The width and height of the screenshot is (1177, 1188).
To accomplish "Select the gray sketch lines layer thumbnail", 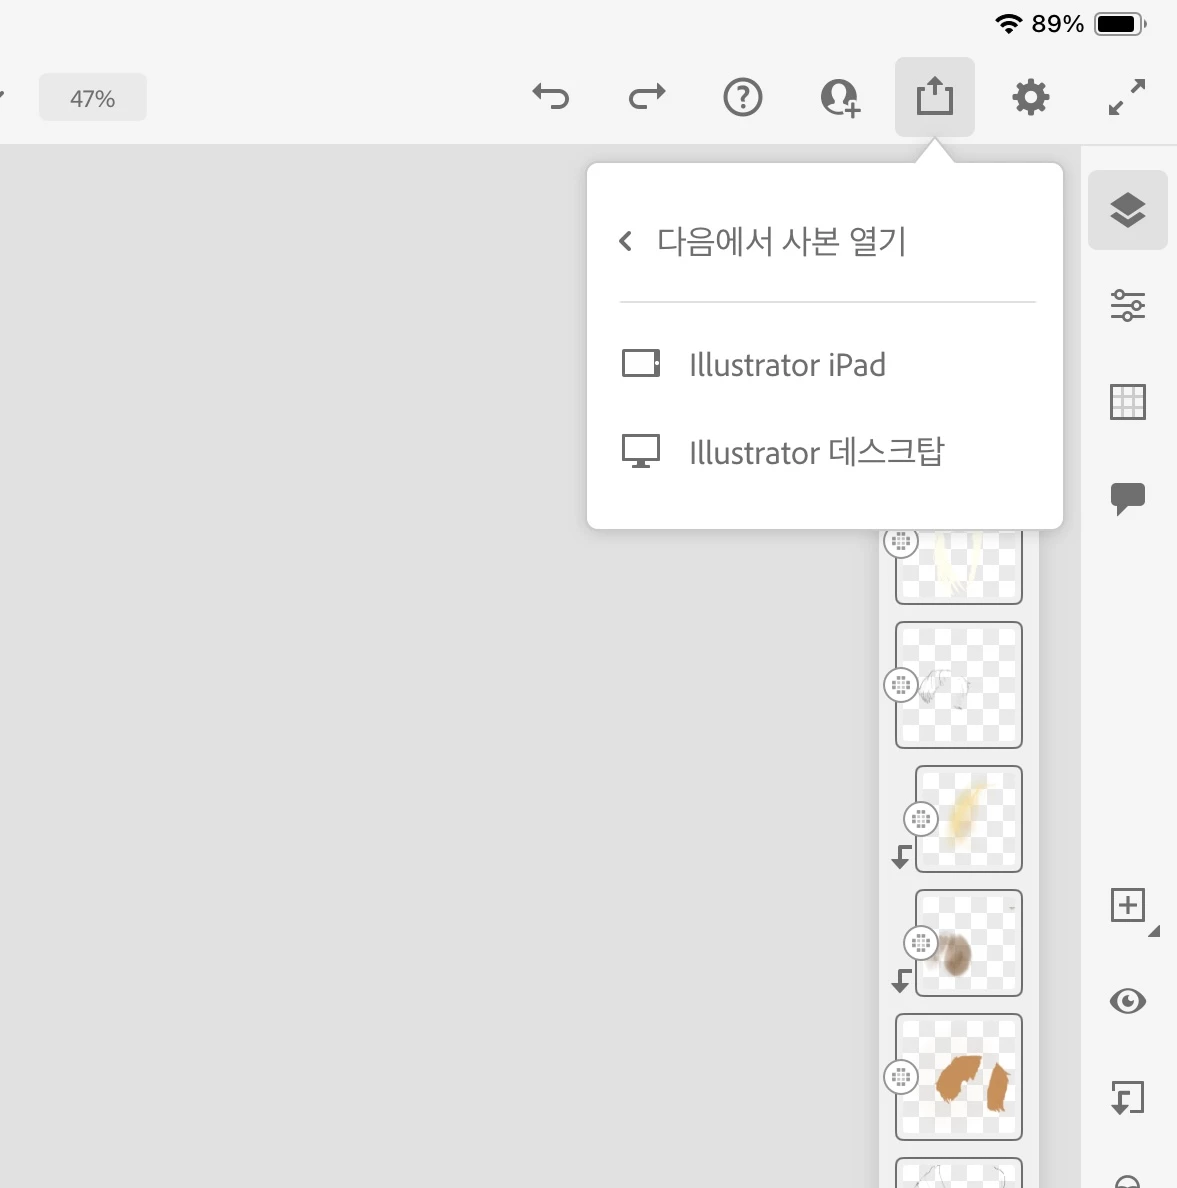I will coord(959,685).
